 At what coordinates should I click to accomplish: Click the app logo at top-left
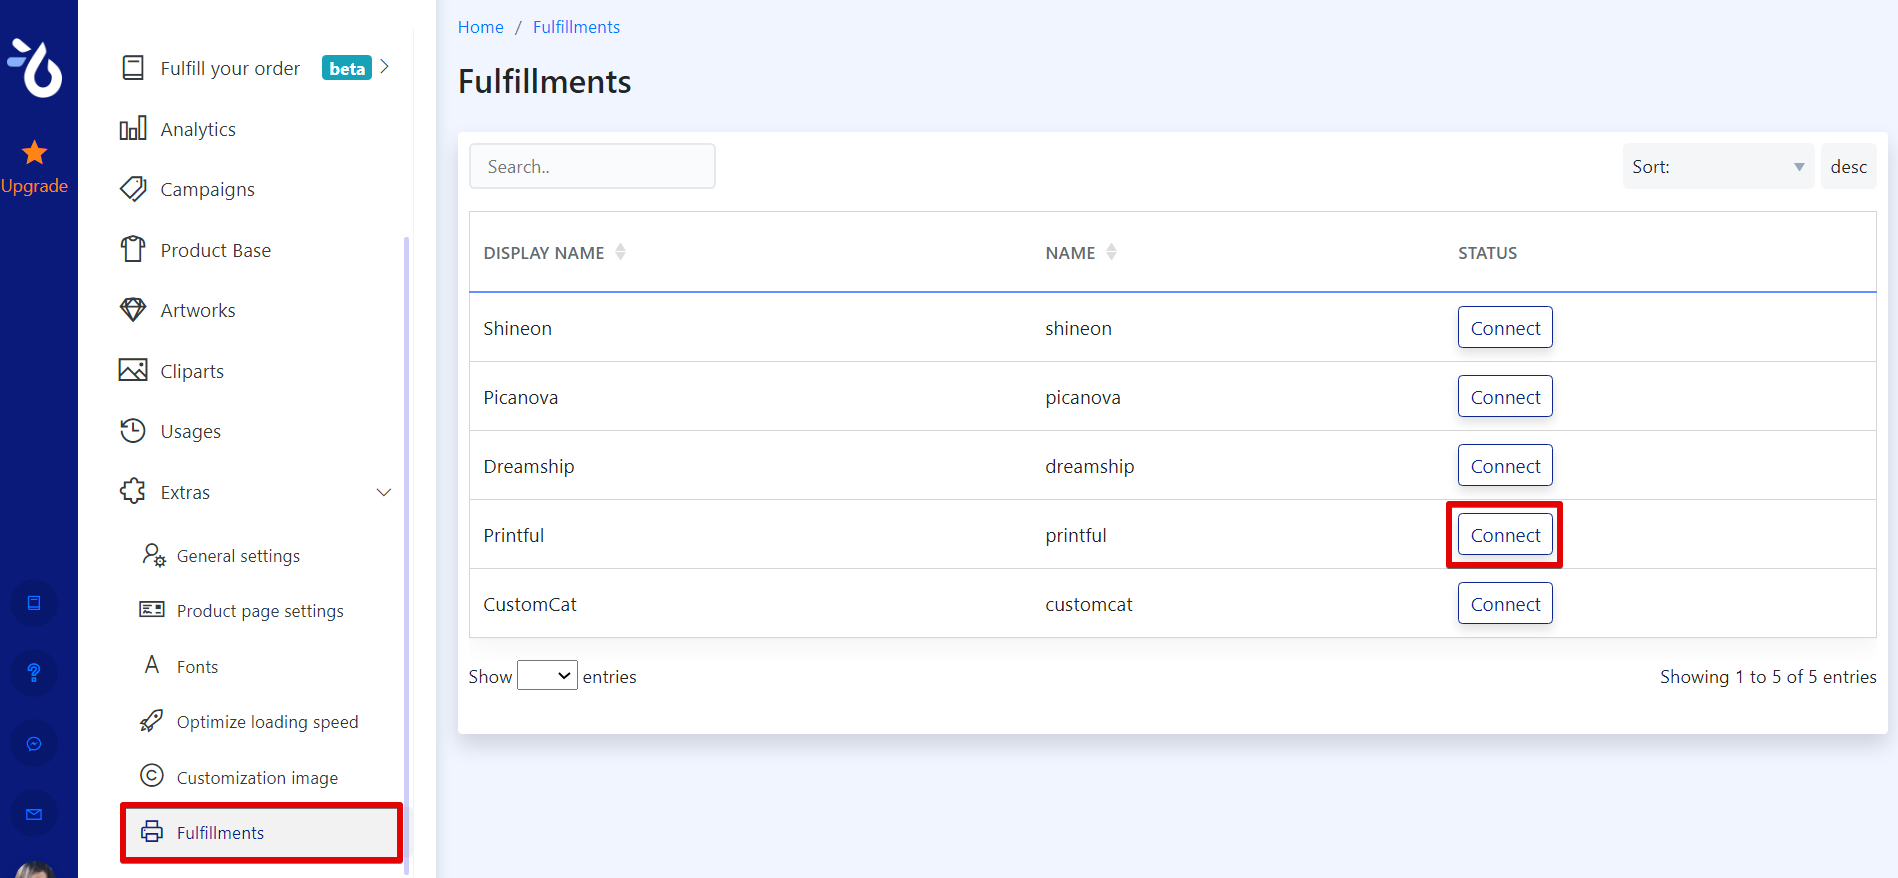[x=37, y=67]
